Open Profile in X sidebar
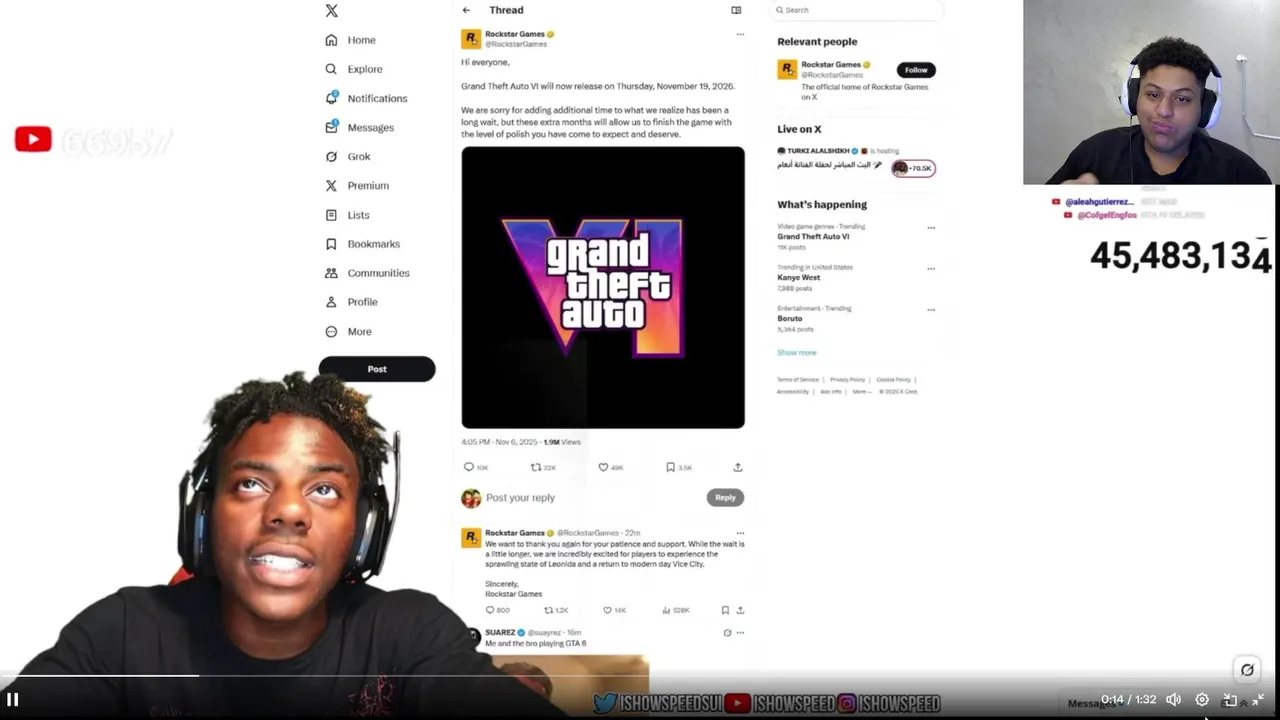Viewport: 1280px width, 720px height. tap(351, 302)
